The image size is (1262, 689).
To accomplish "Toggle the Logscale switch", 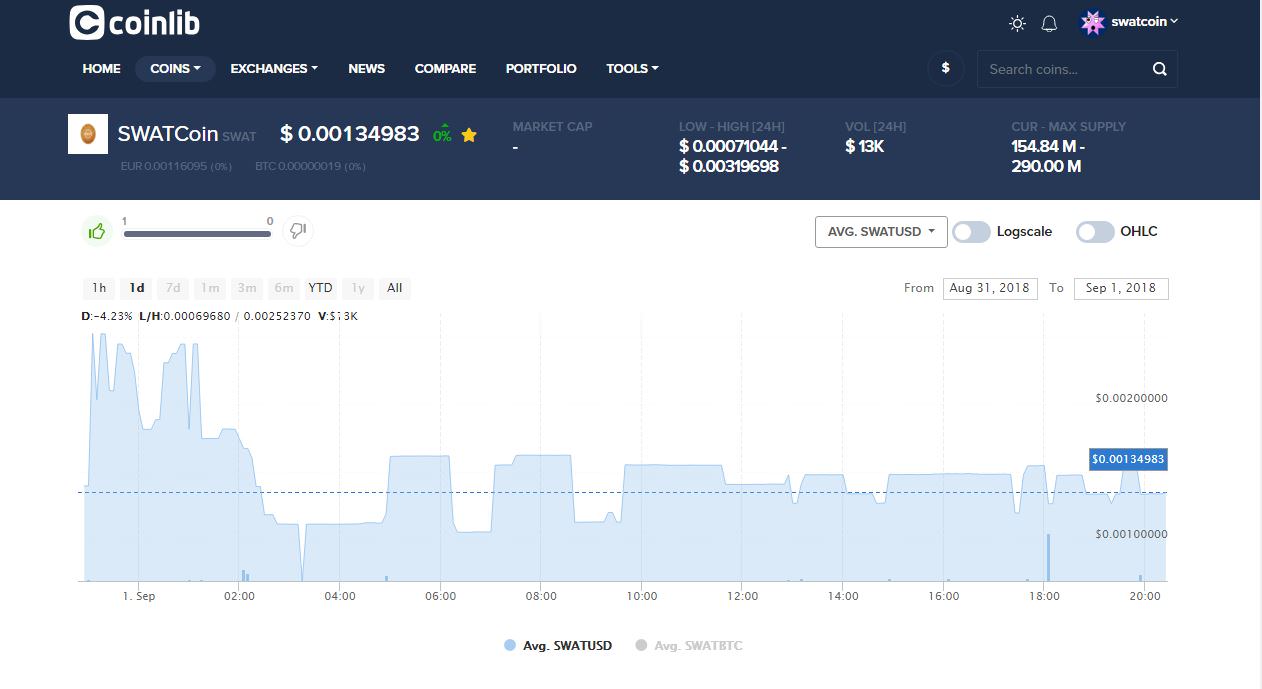I will tap(970, 232).
